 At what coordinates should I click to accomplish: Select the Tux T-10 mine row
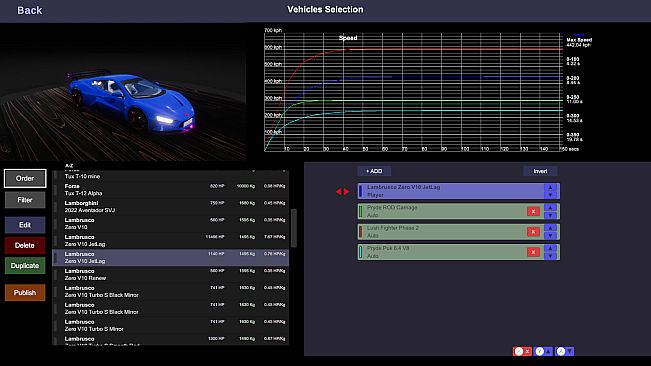171,176
